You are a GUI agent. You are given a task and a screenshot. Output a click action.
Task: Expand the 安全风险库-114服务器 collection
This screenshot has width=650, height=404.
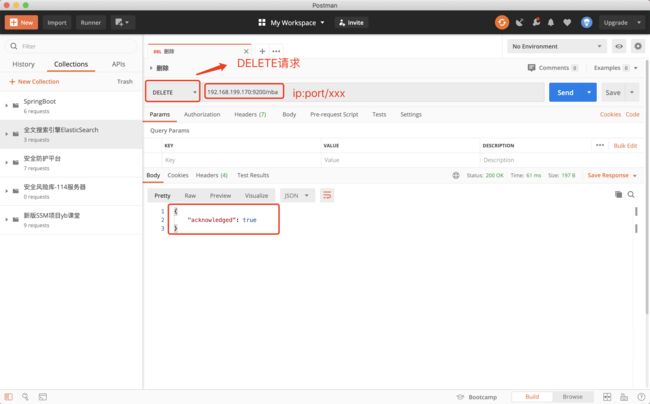(x=6, y=191)
